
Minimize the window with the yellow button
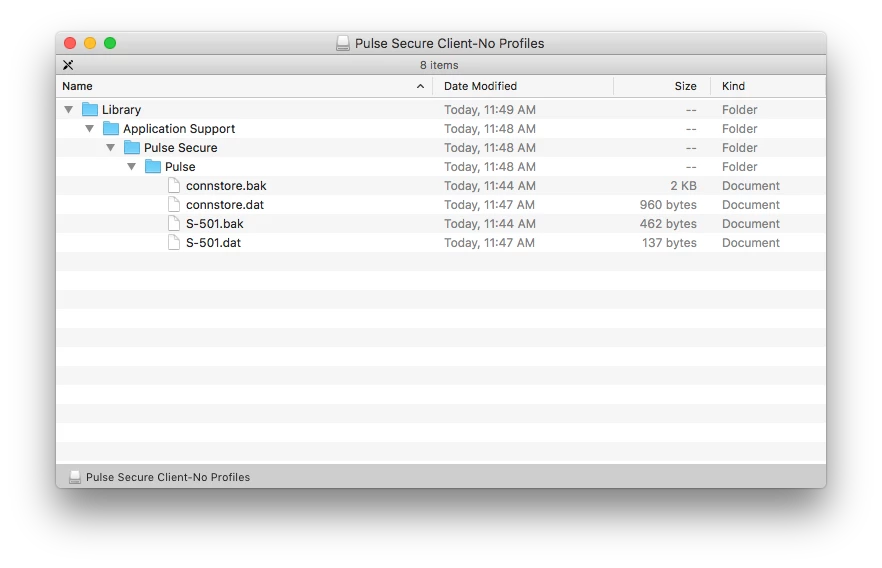(90, 43)
